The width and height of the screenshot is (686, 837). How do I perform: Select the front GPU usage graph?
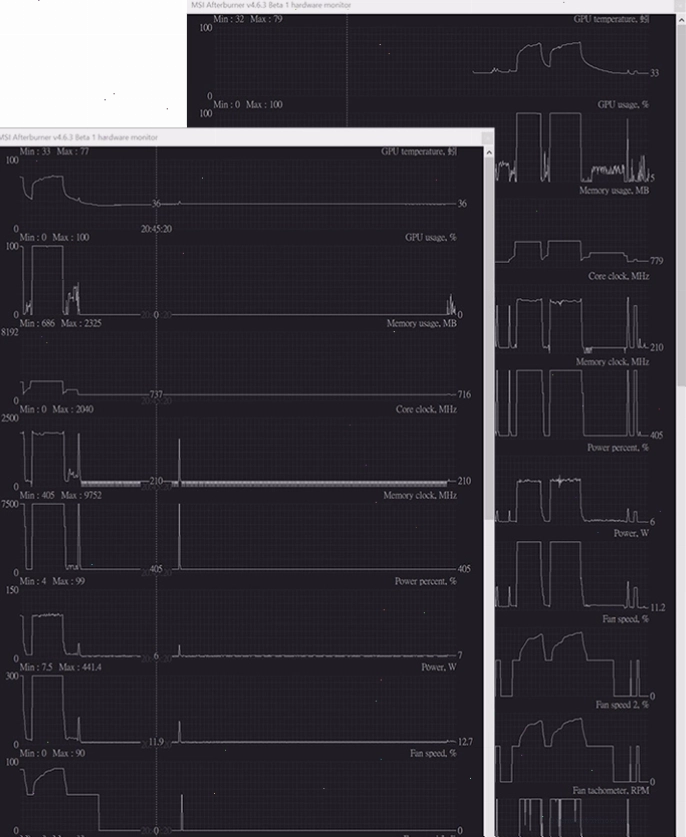239,280
